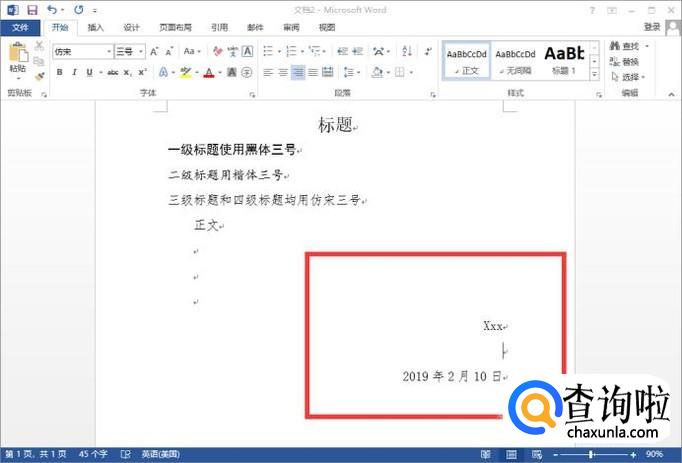Click the Print Layout view icon in status bar
Screen dimensions: 682x463
click(512, 454)
